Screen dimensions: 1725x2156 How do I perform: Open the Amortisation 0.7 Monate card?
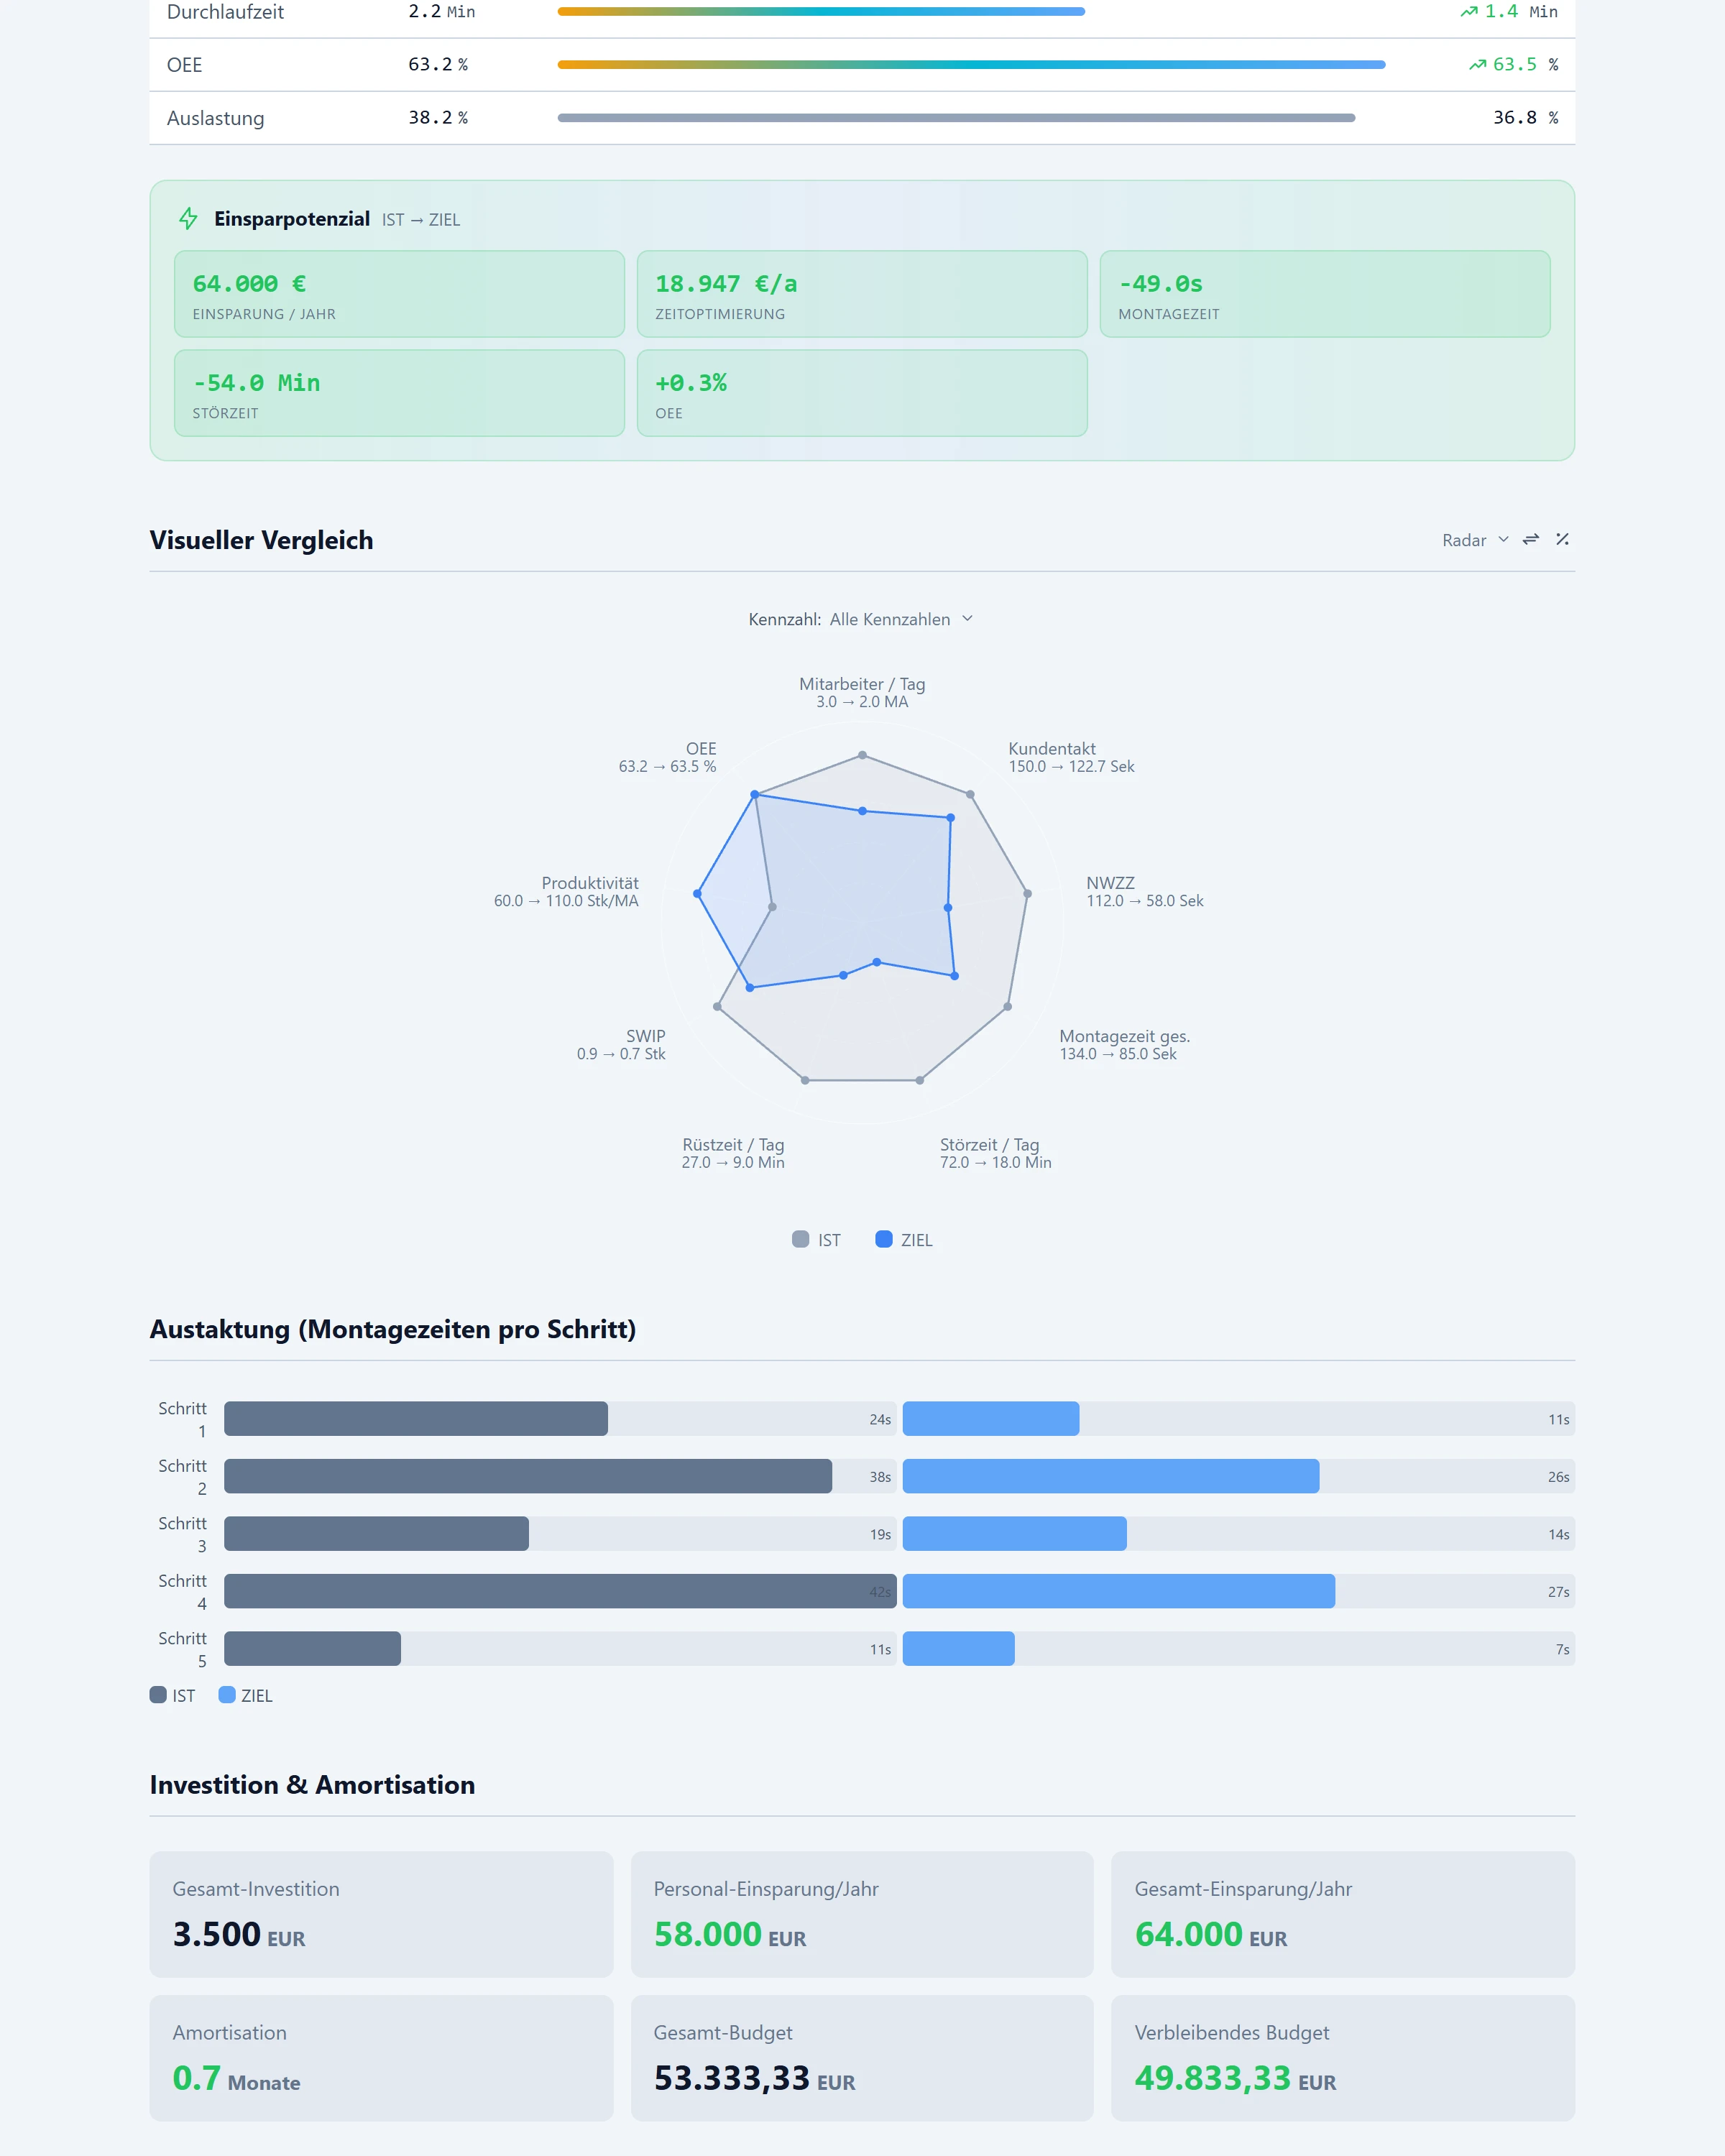tap(381, 2058)
